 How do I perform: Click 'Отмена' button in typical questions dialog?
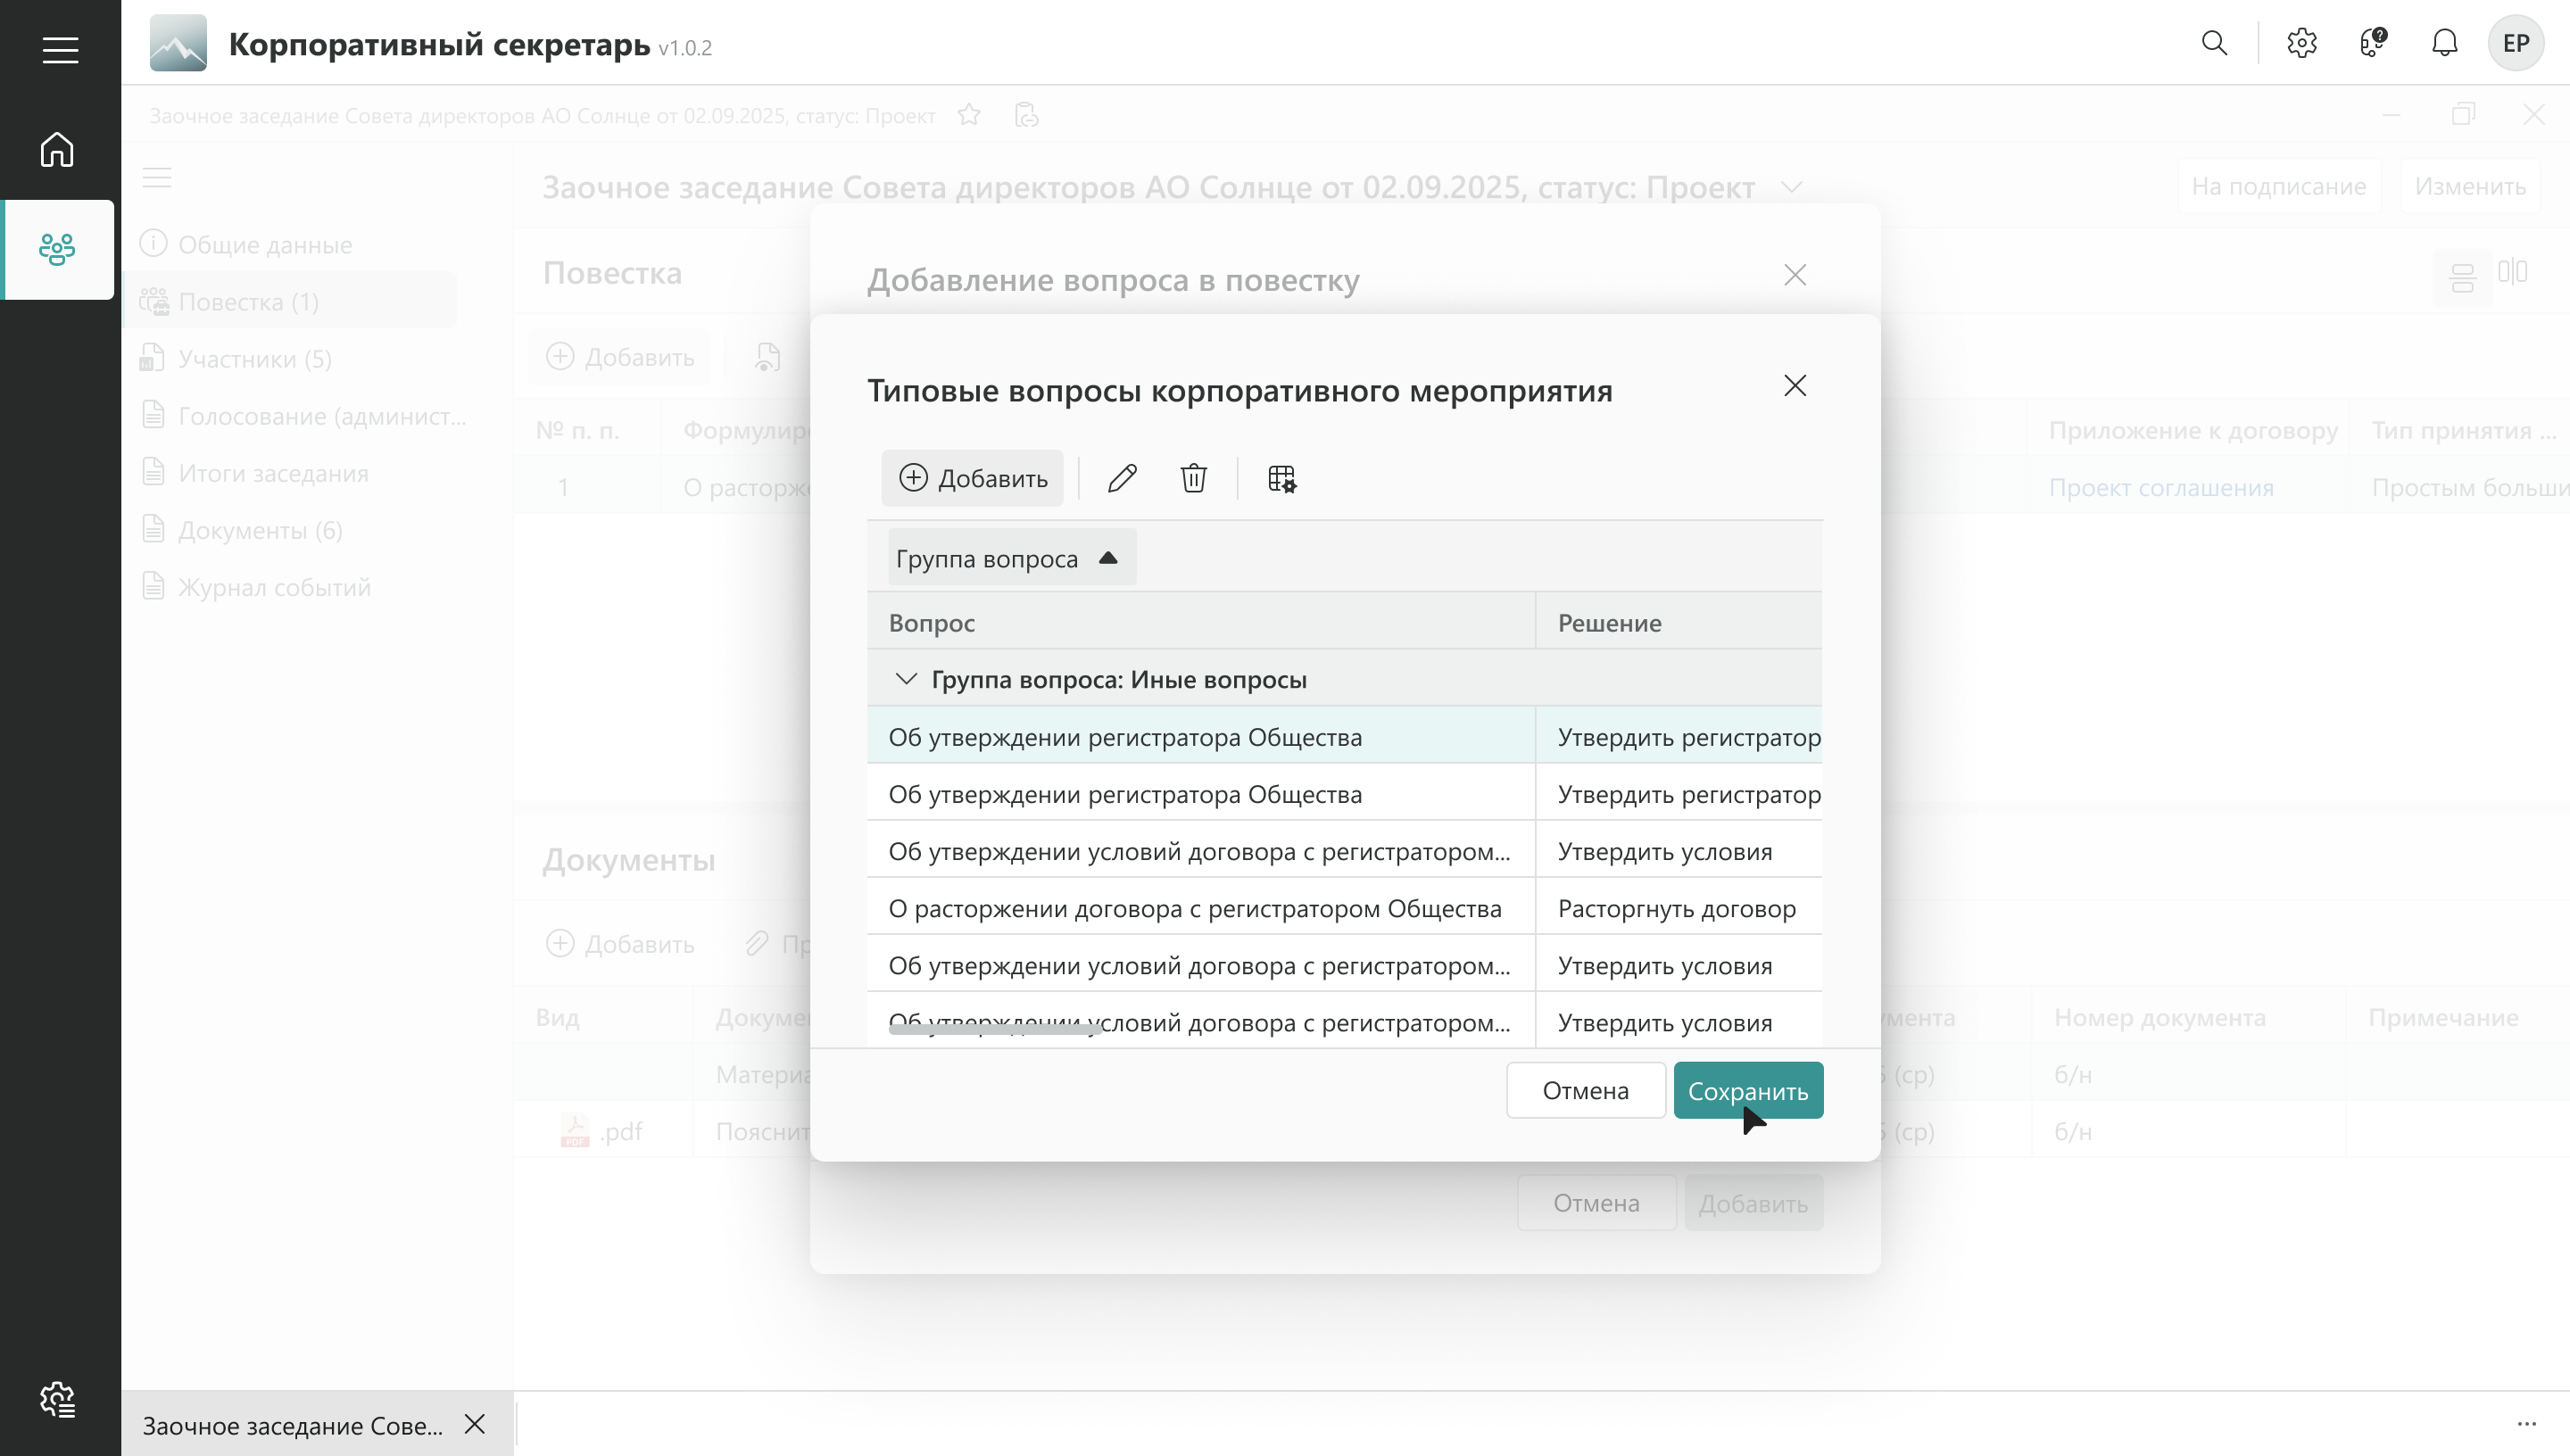click(x=1585, y=1090)
